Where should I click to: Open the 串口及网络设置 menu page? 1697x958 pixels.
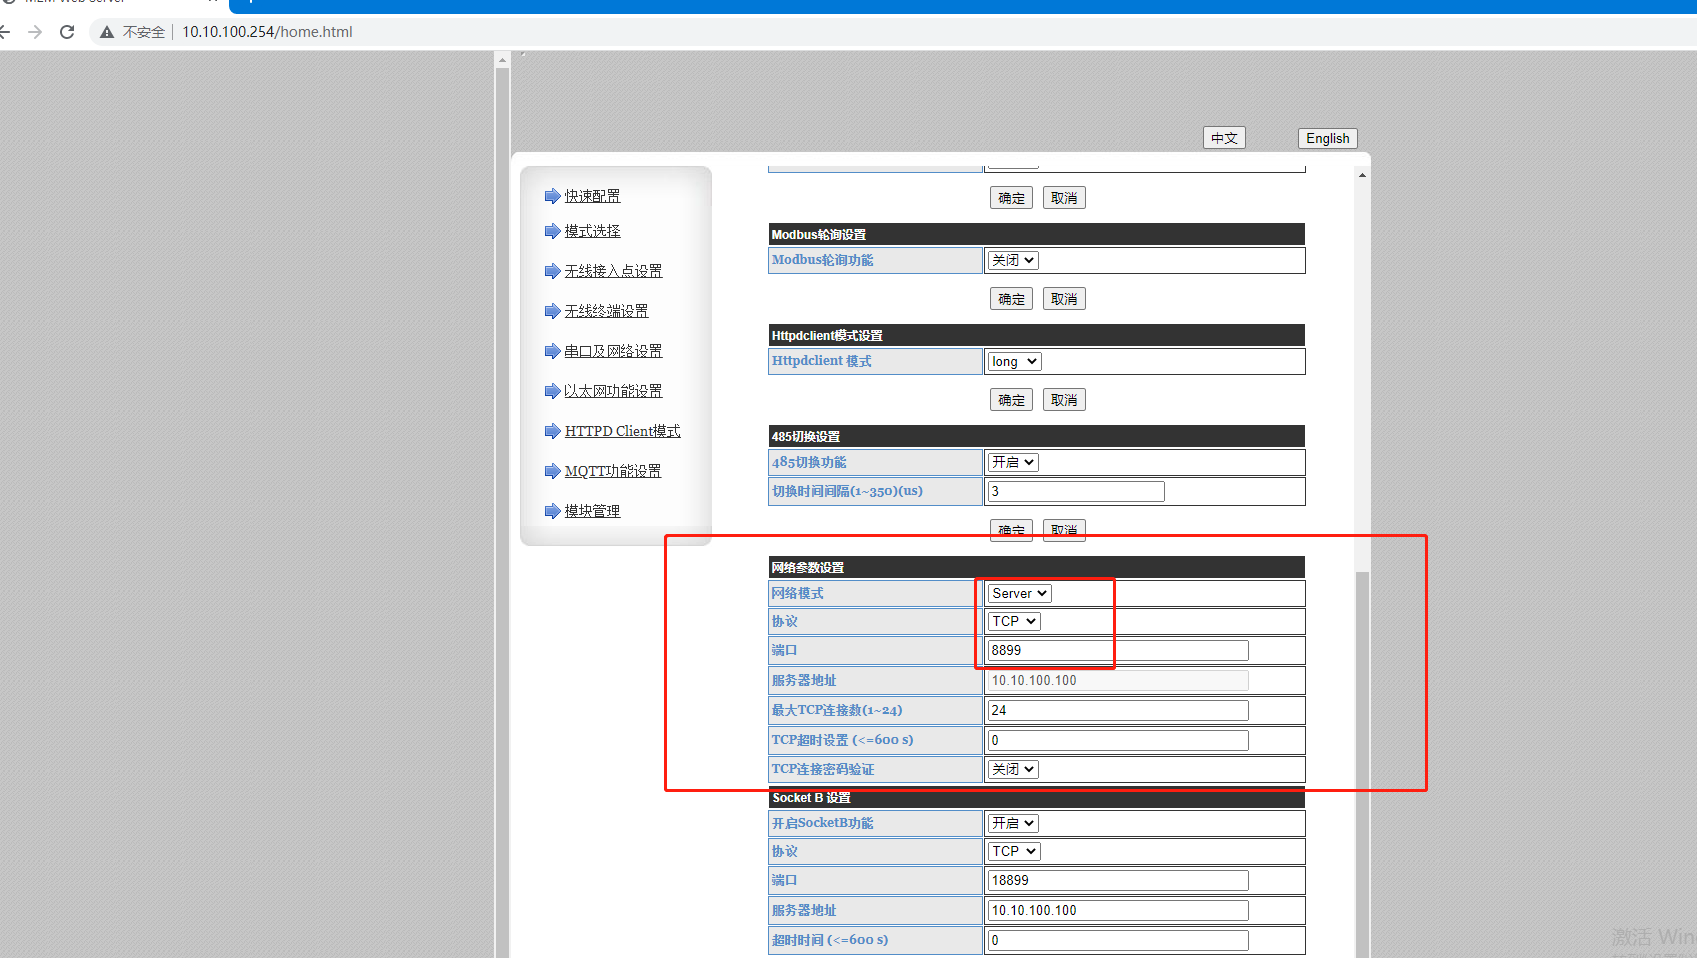pyautogui.click(x=612, y=351)
